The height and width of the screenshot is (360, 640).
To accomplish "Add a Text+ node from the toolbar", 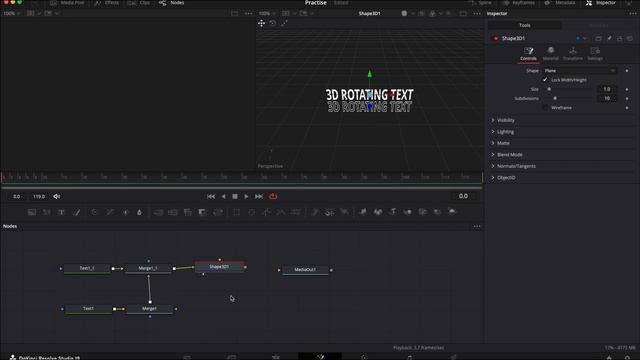I will pyautogui.click(x=61, y=212).
